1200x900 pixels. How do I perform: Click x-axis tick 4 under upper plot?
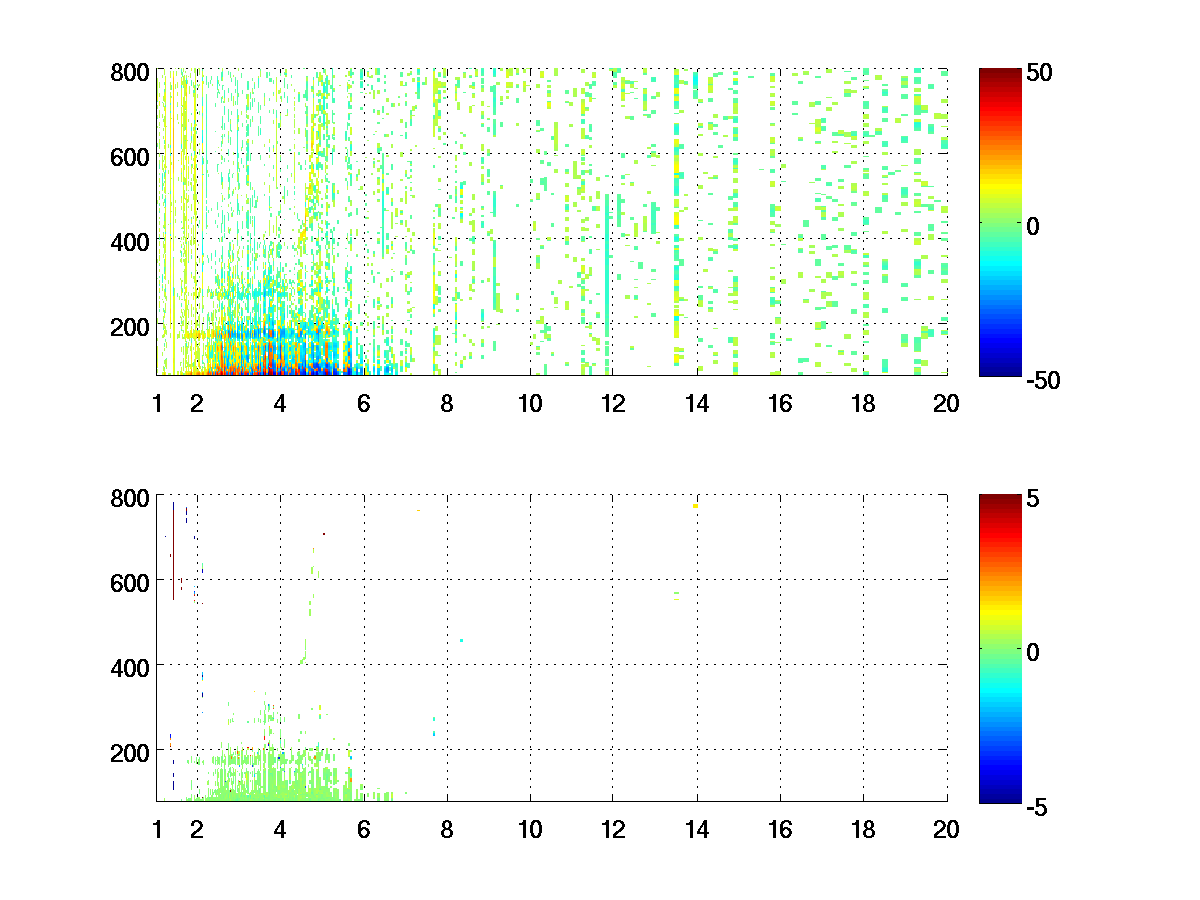(x=280, y=404)
